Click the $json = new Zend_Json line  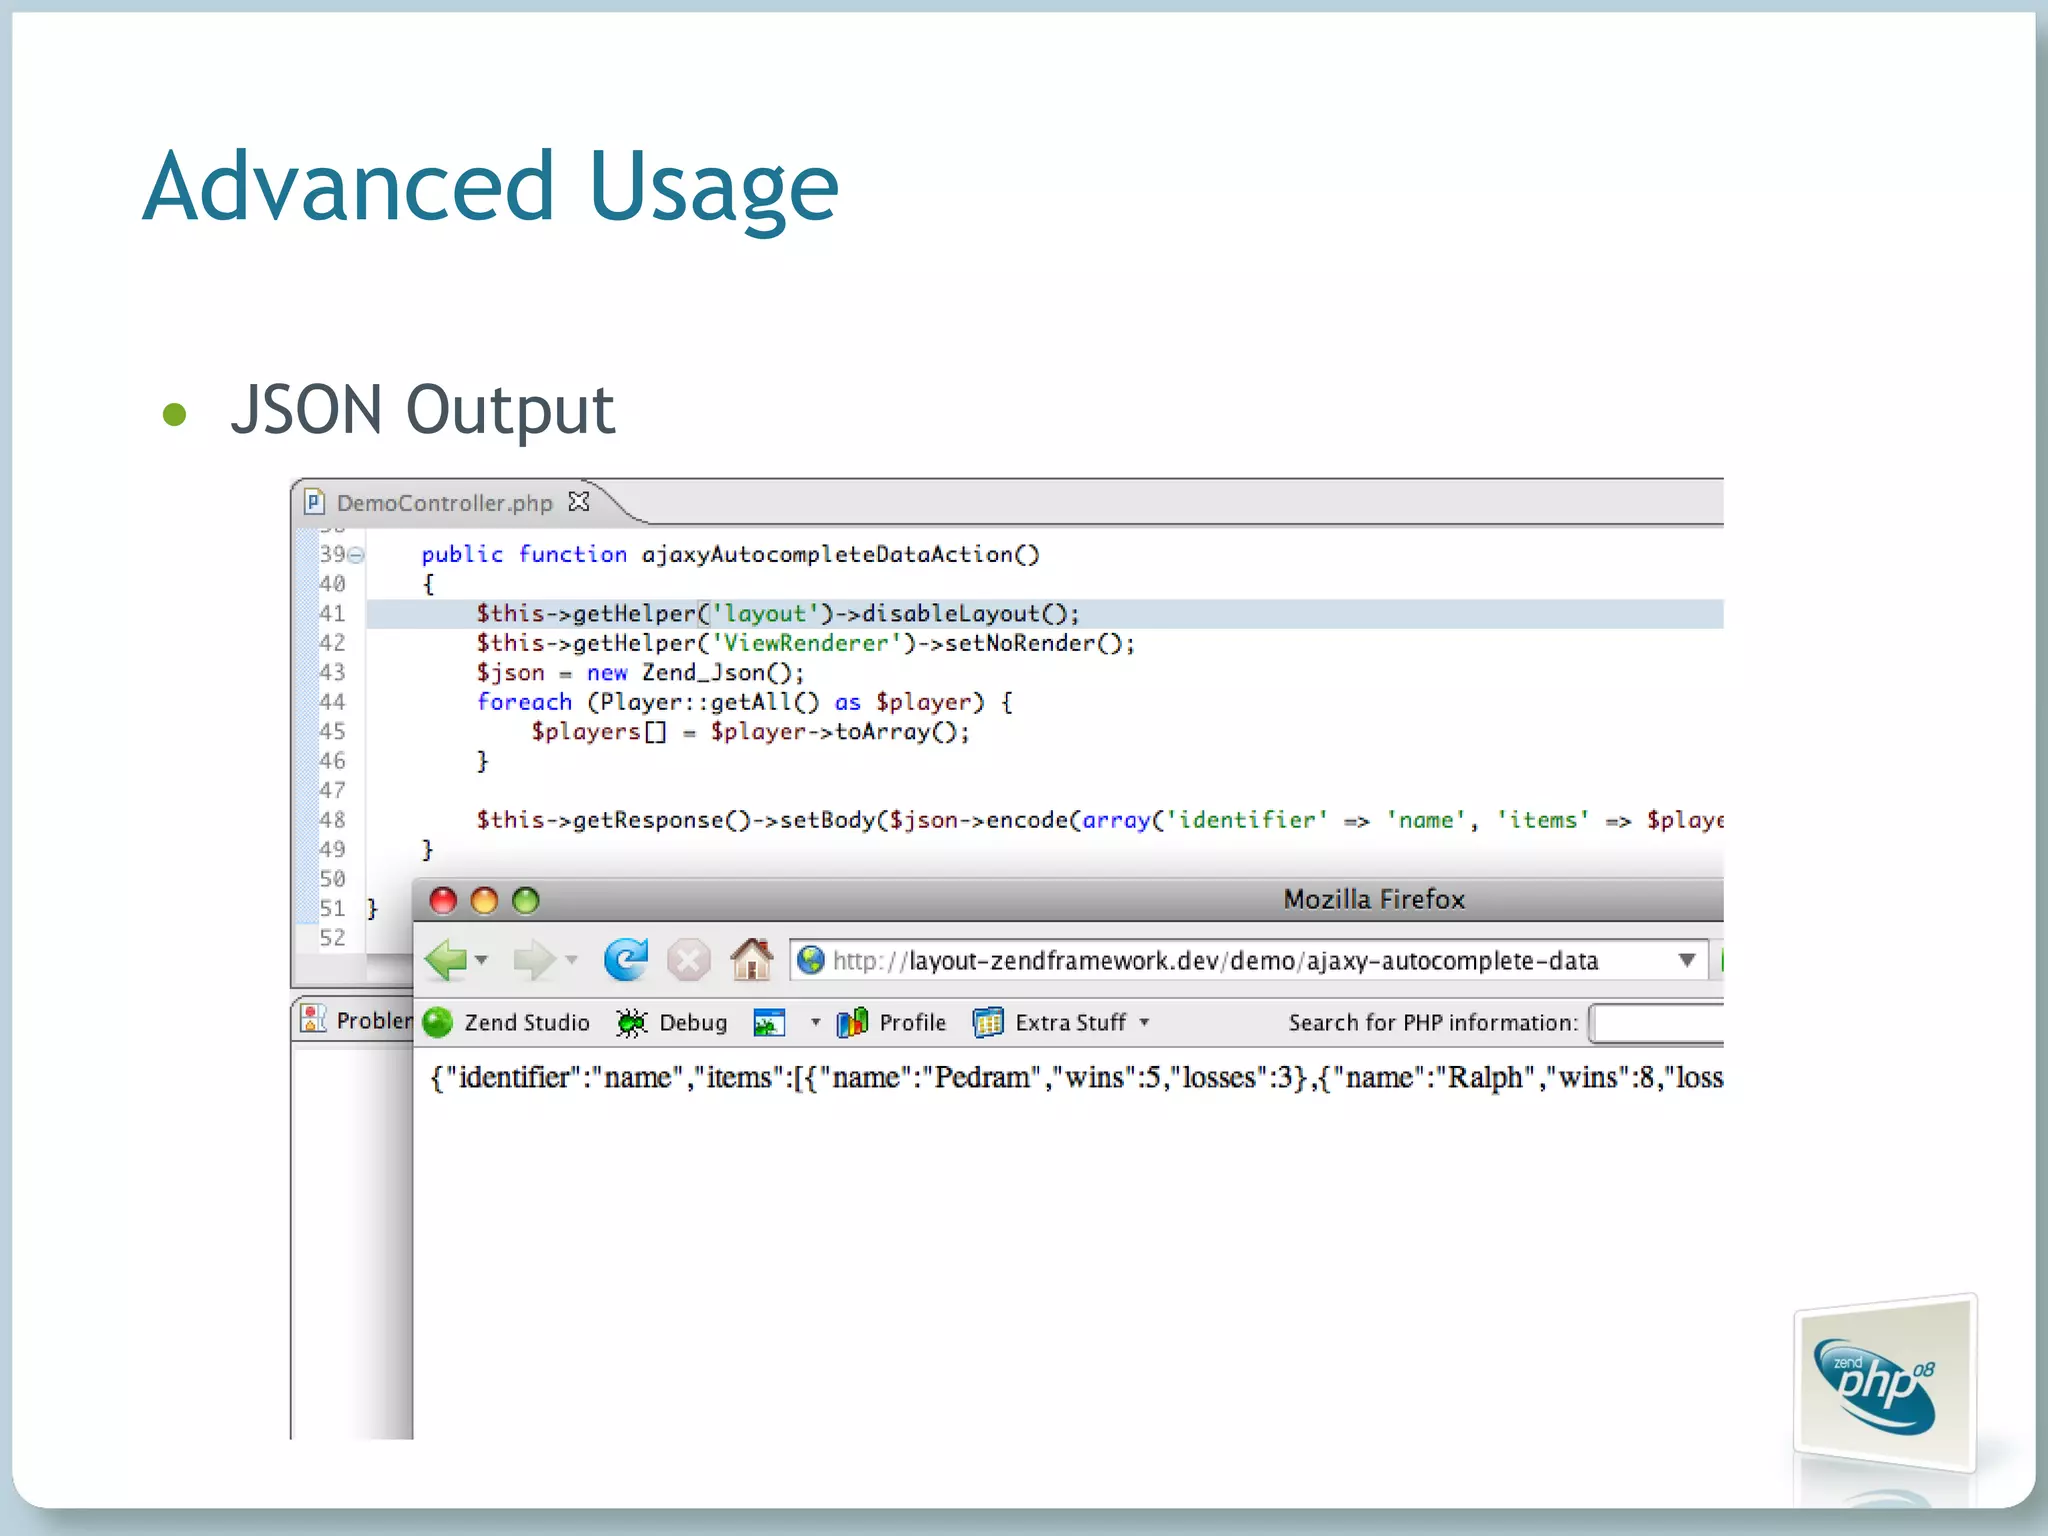coord(640,672)
